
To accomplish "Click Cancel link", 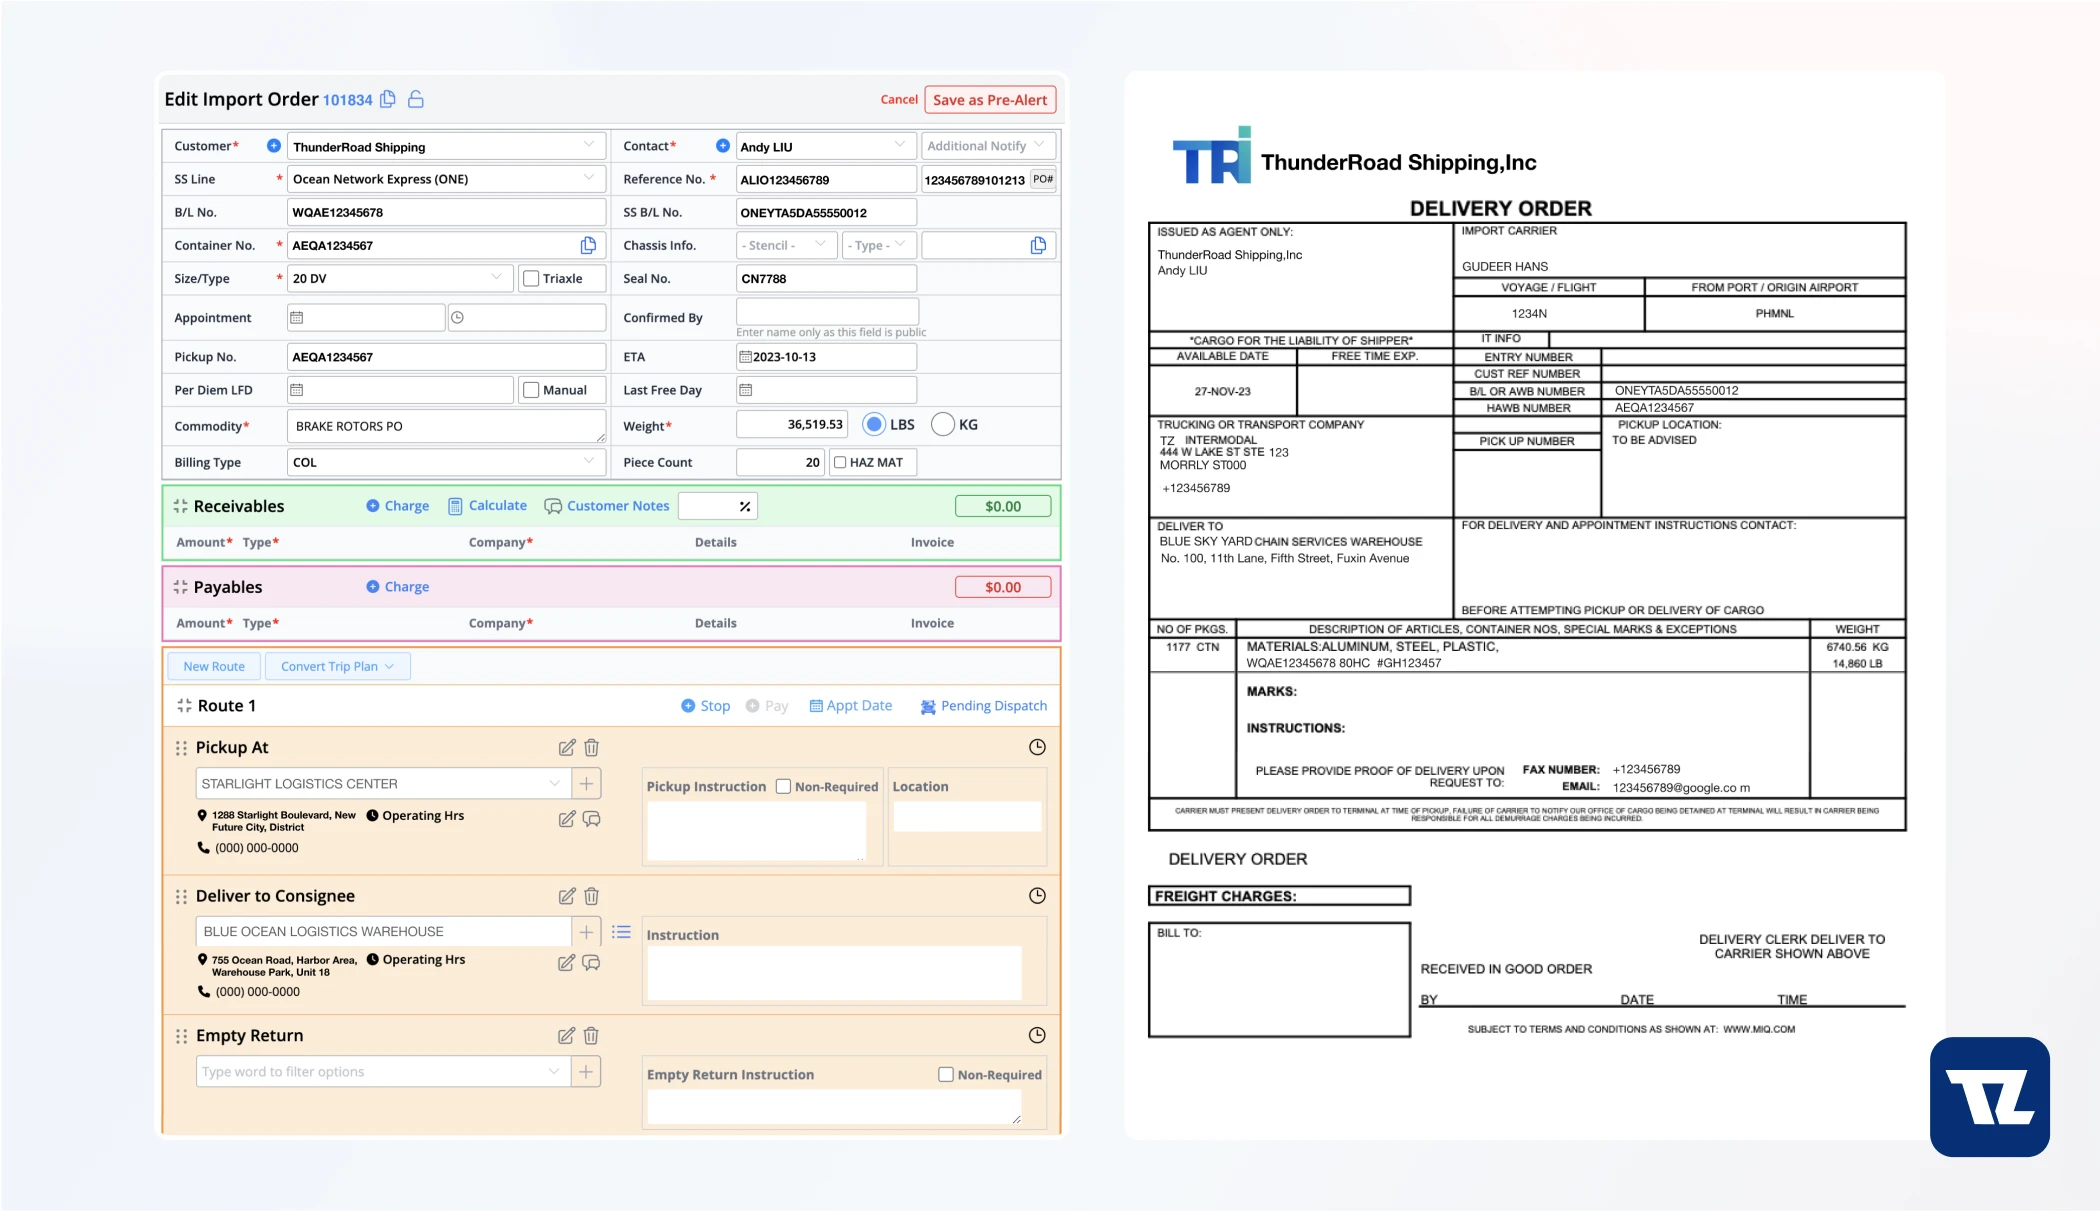I will pos(899,99).
